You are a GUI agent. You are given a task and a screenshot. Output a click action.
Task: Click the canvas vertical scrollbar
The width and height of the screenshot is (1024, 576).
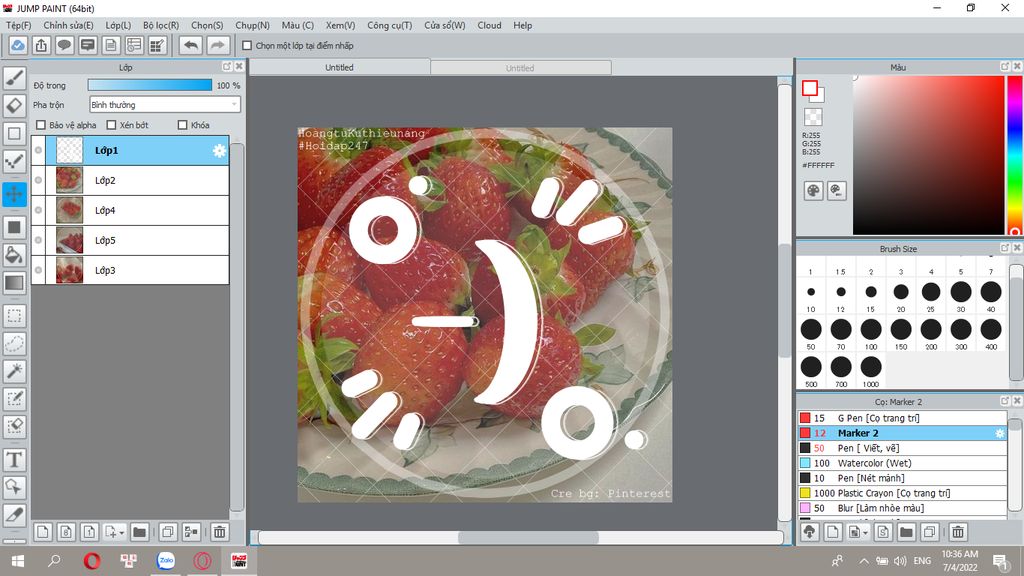784,302
